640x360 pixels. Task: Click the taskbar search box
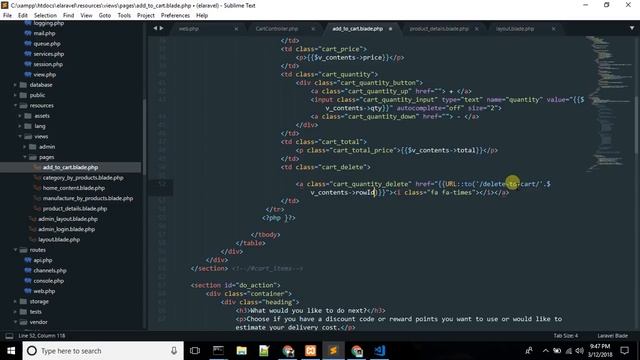(x=103, y=351)
